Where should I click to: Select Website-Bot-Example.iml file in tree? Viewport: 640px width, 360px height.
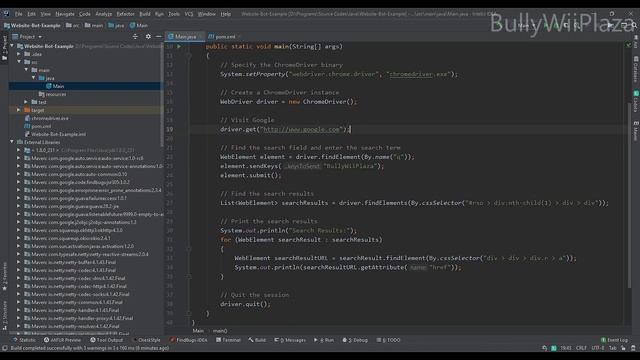pos(55,134)
